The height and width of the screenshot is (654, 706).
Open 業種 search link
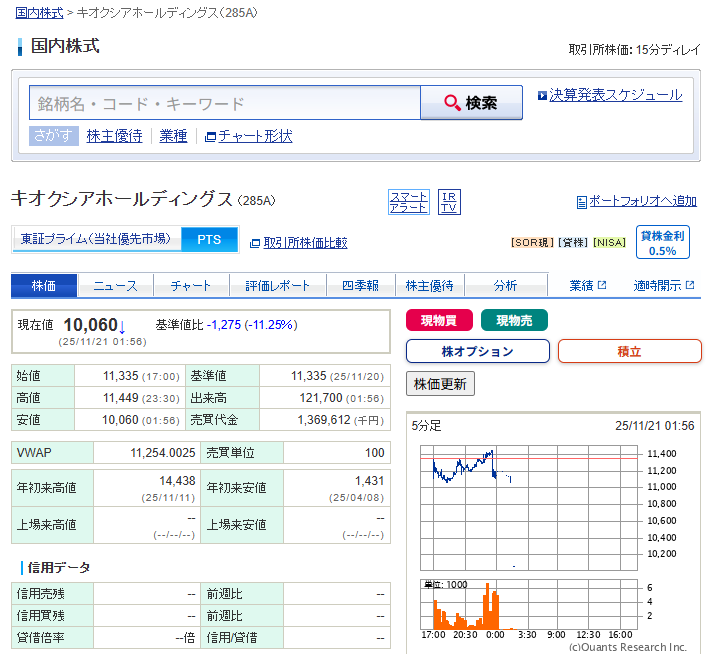tap(173, 136)
